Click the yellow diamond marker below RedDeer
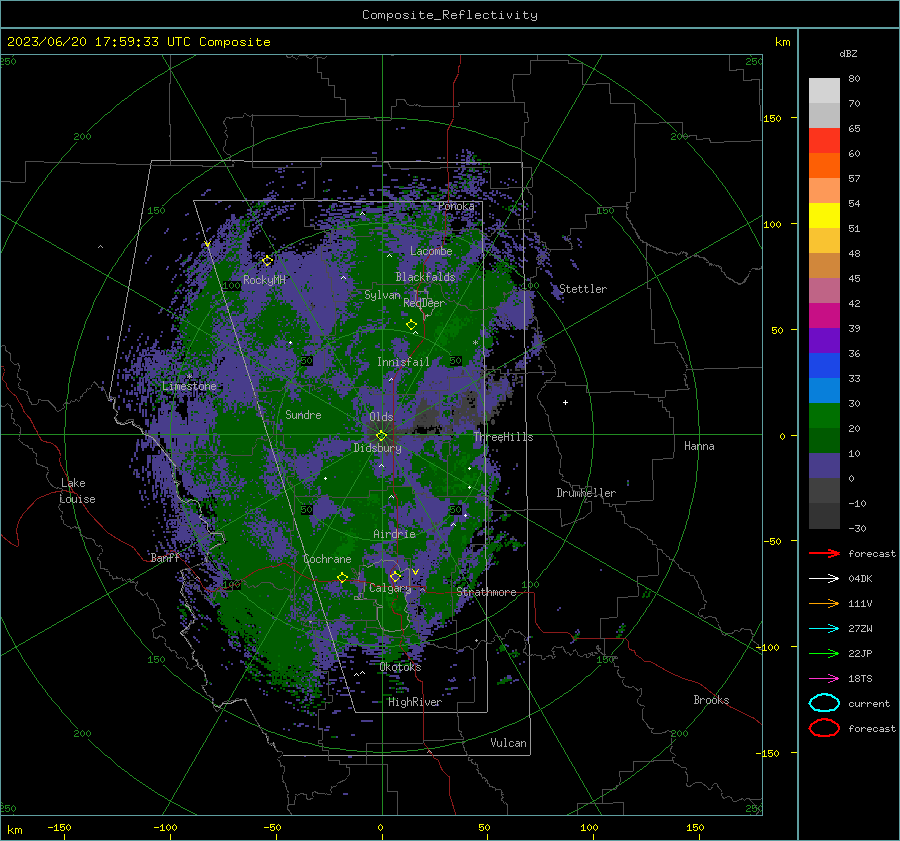The image size is (900, 841). (x=412, y=325)
